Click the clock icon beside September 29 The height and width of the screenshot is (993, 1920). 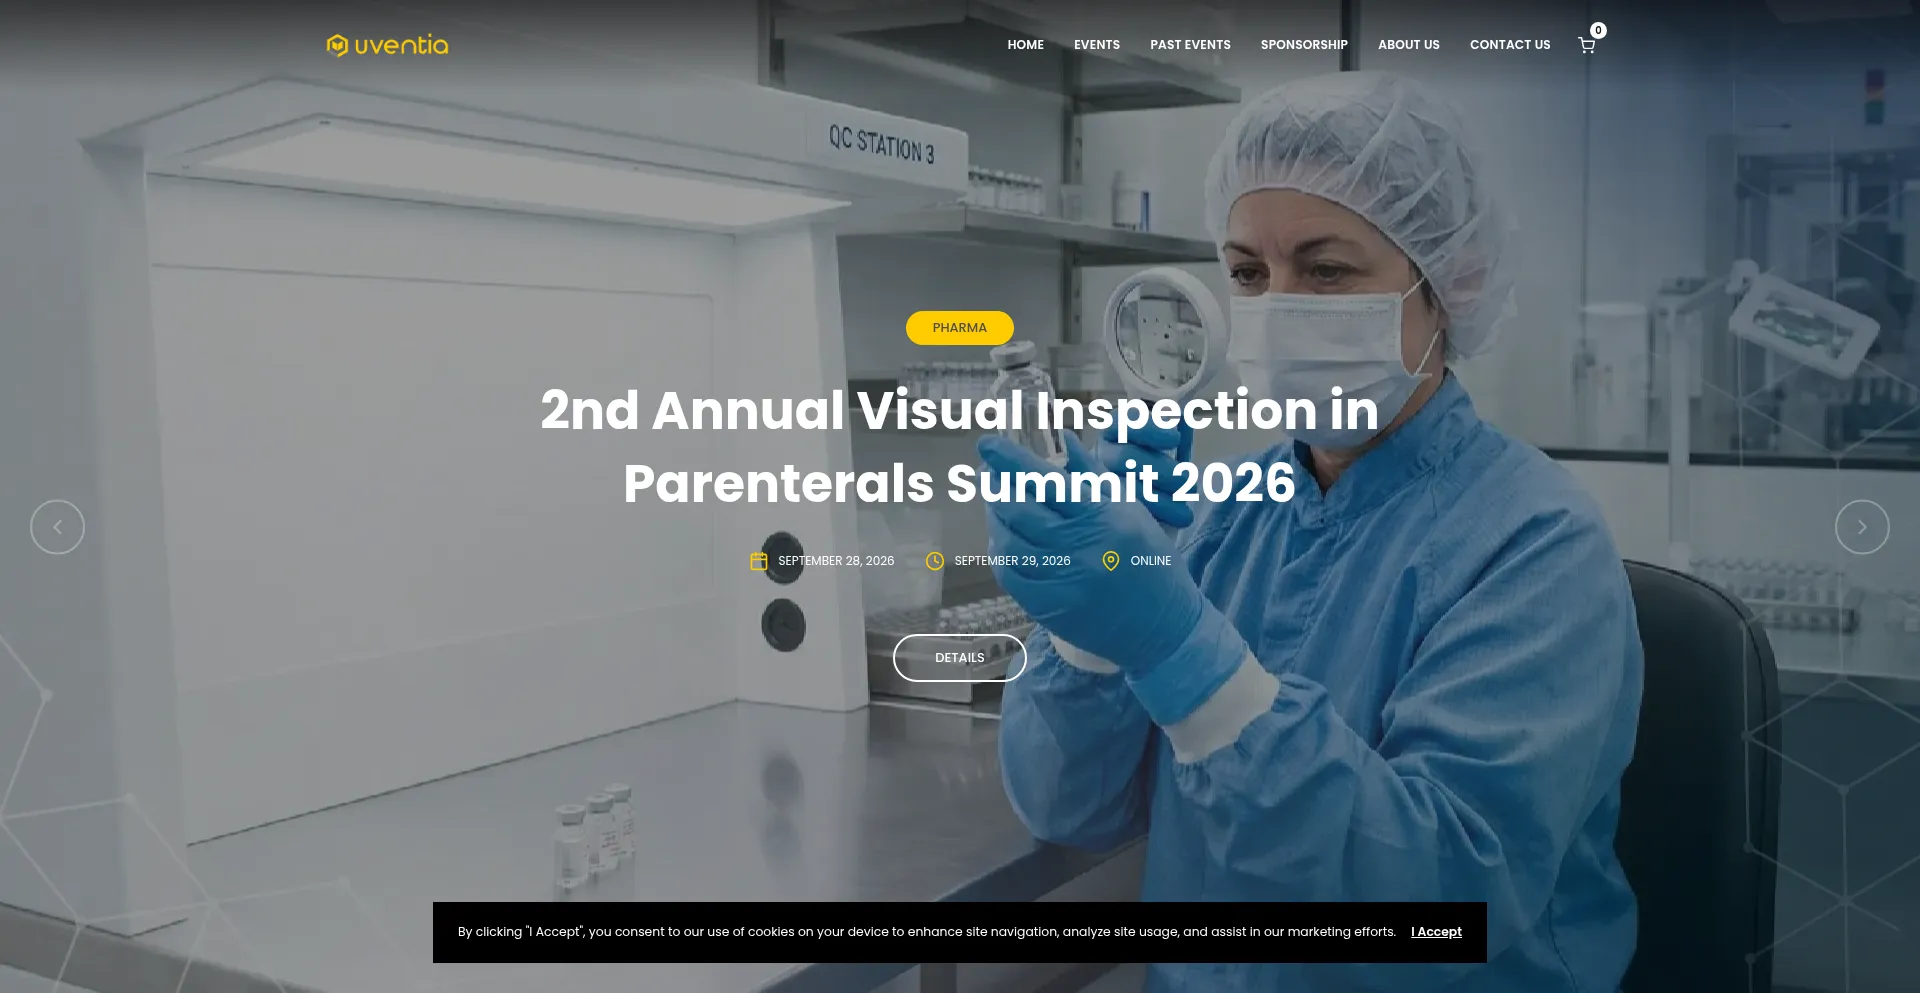point(935,561)
